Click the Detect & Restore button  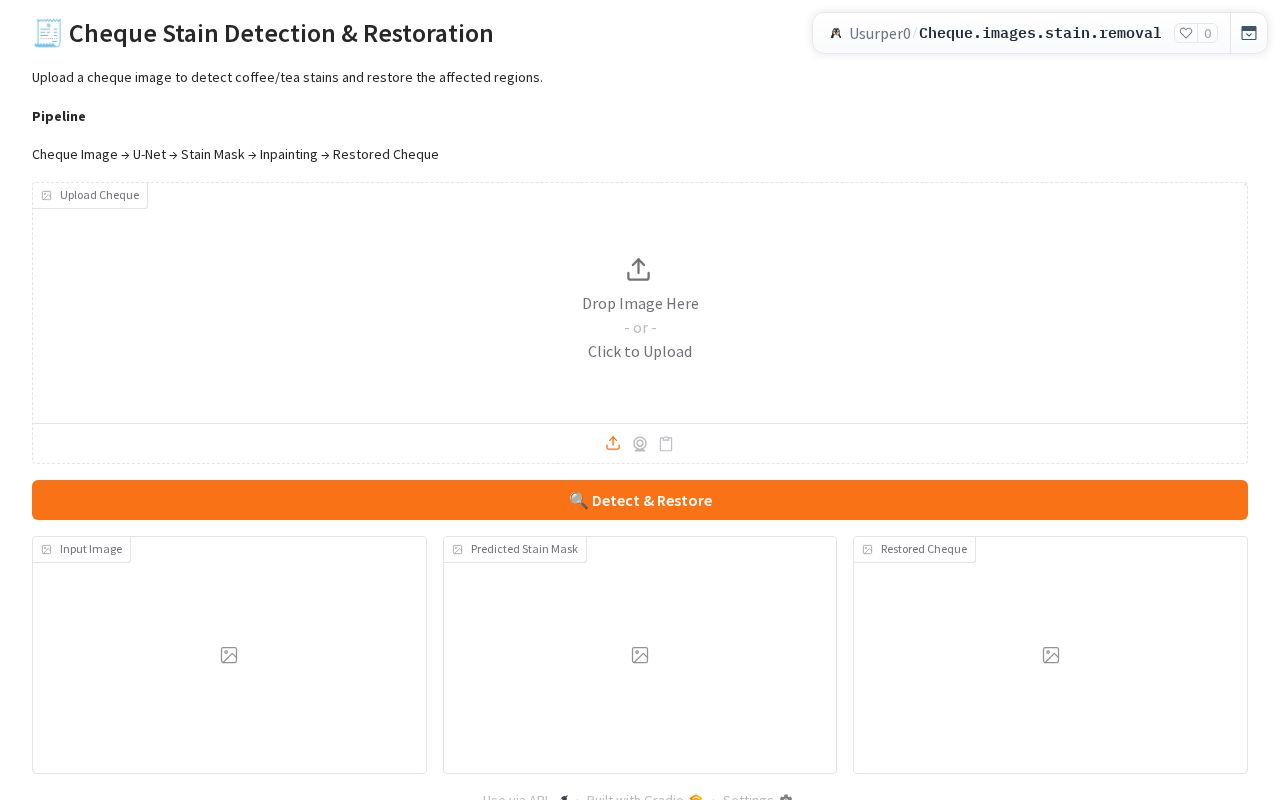click(x=640, y=500)
